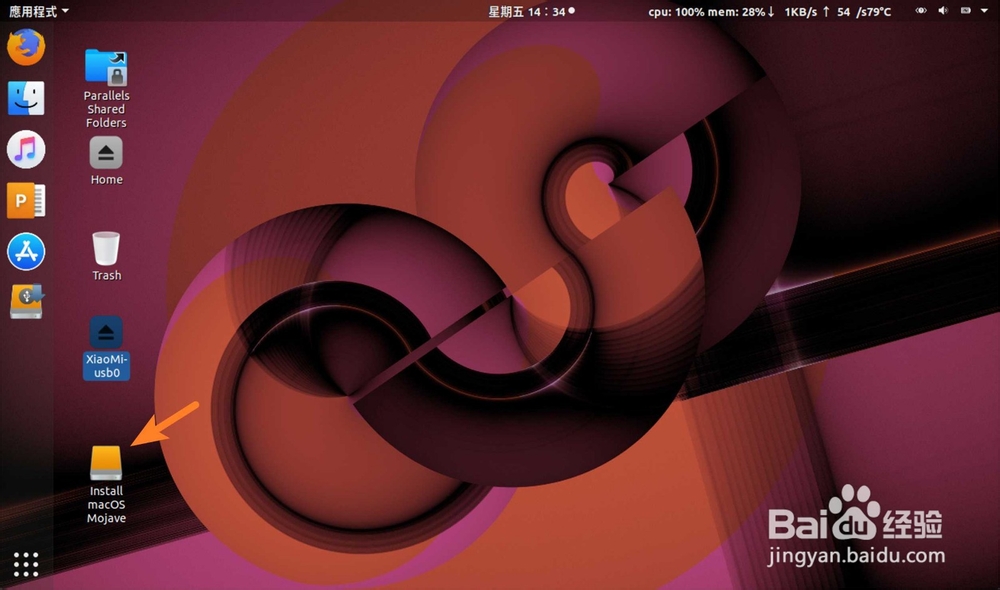Viewport: 1000px width, 590px height.
Task: Select the XiaoMi-usb0 drive icon
Action: (106, 348)
